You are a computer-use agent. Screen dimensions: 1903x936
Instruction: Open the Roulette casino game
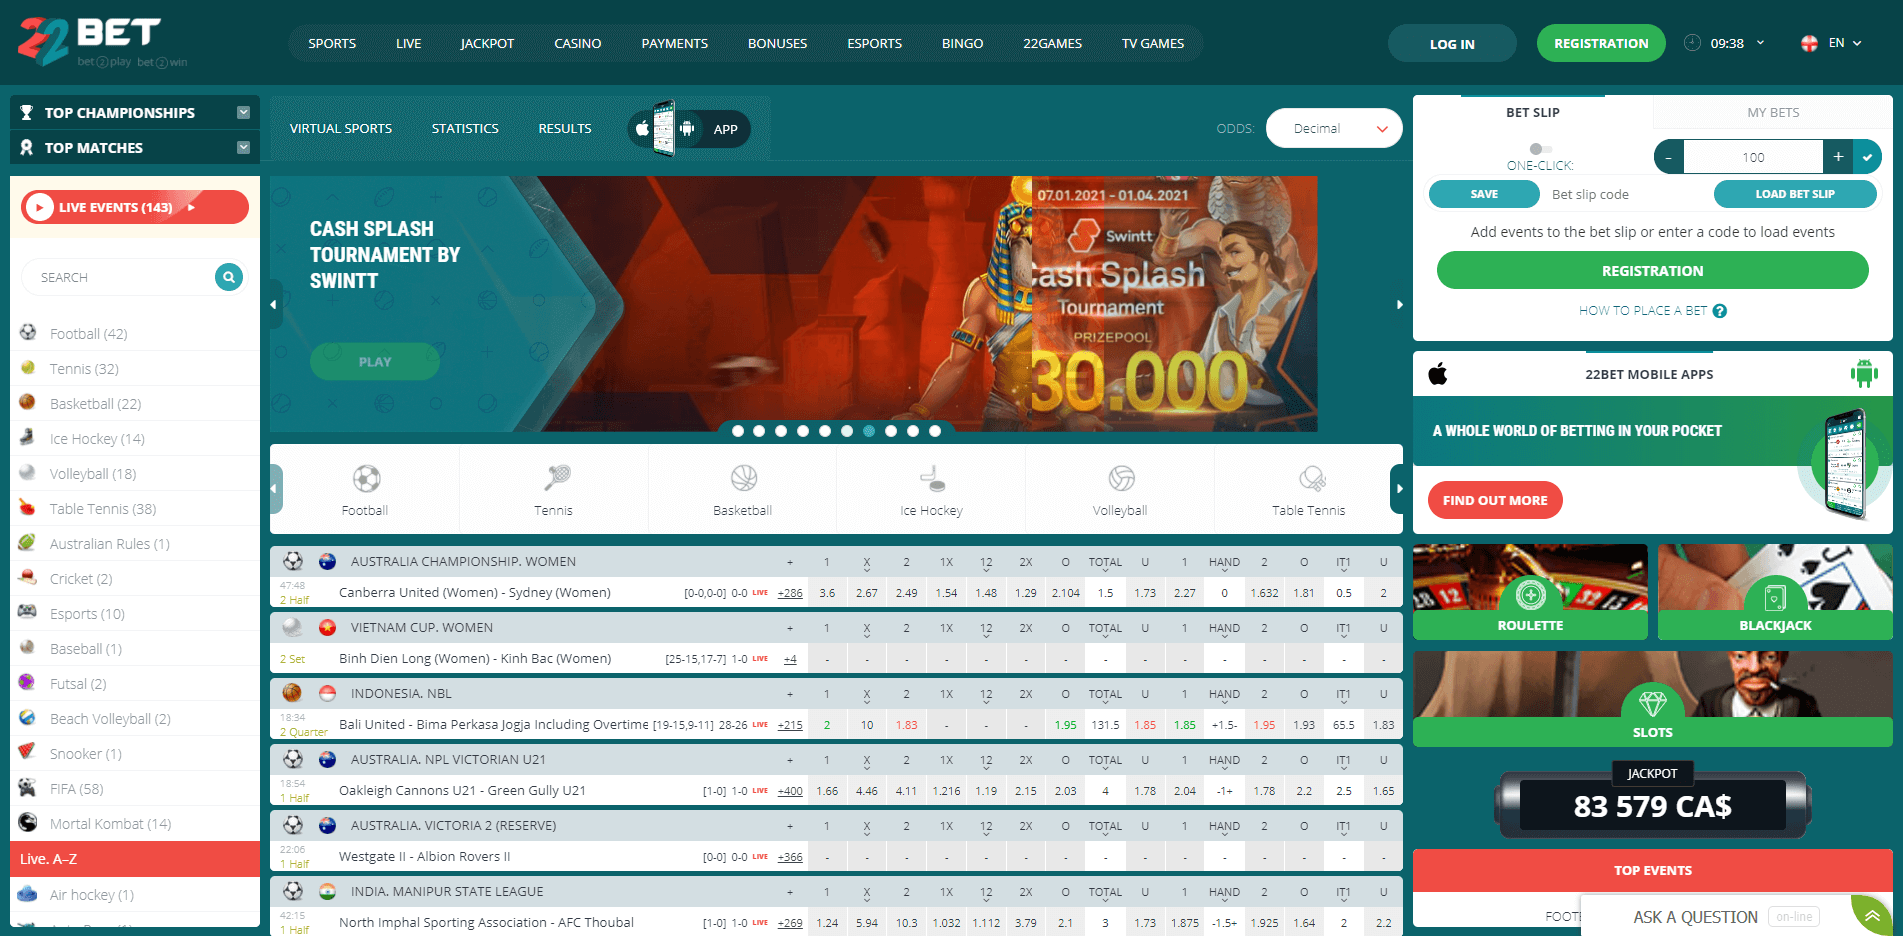coord(1529,592)
